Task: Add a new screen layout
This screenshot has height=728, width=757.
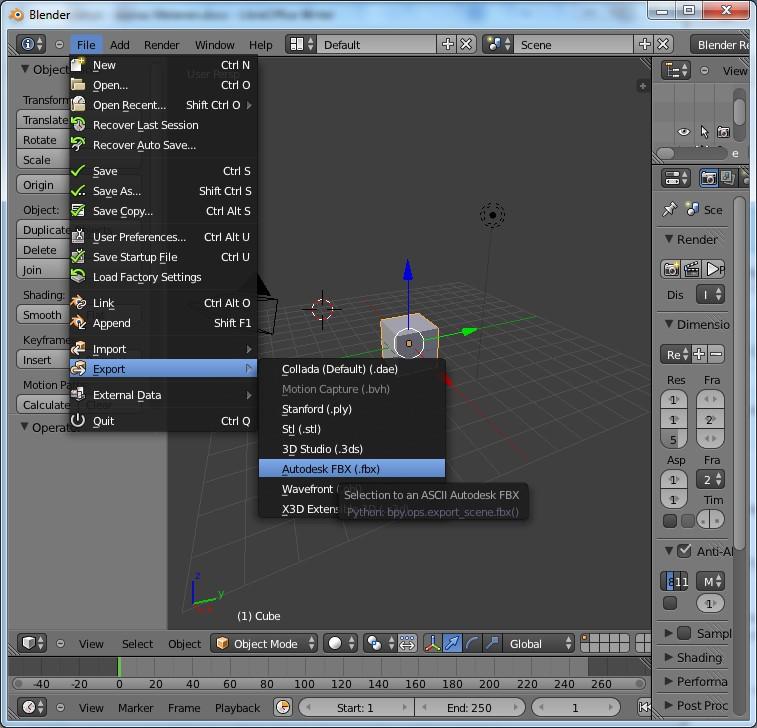Action: tap(448, 44)
